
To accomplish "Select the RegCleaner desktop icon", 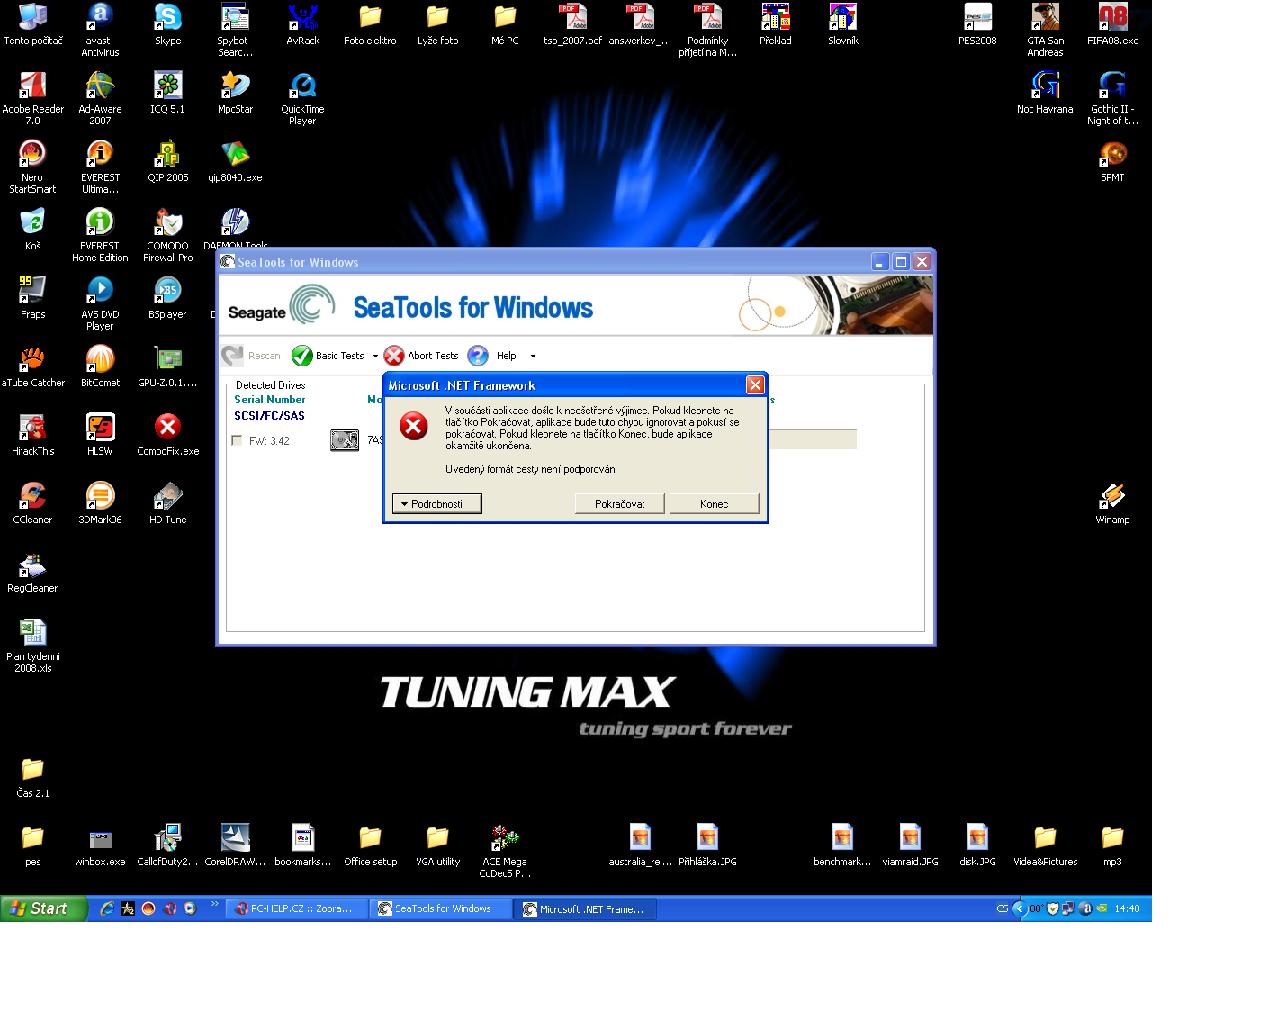I will 33,572.
